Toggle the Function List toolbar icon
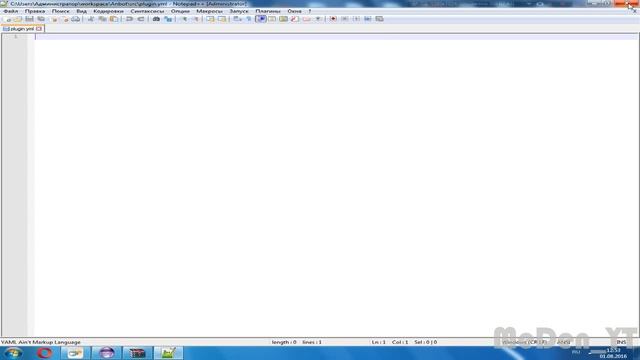The image size is (640, 360). (294, 19)
